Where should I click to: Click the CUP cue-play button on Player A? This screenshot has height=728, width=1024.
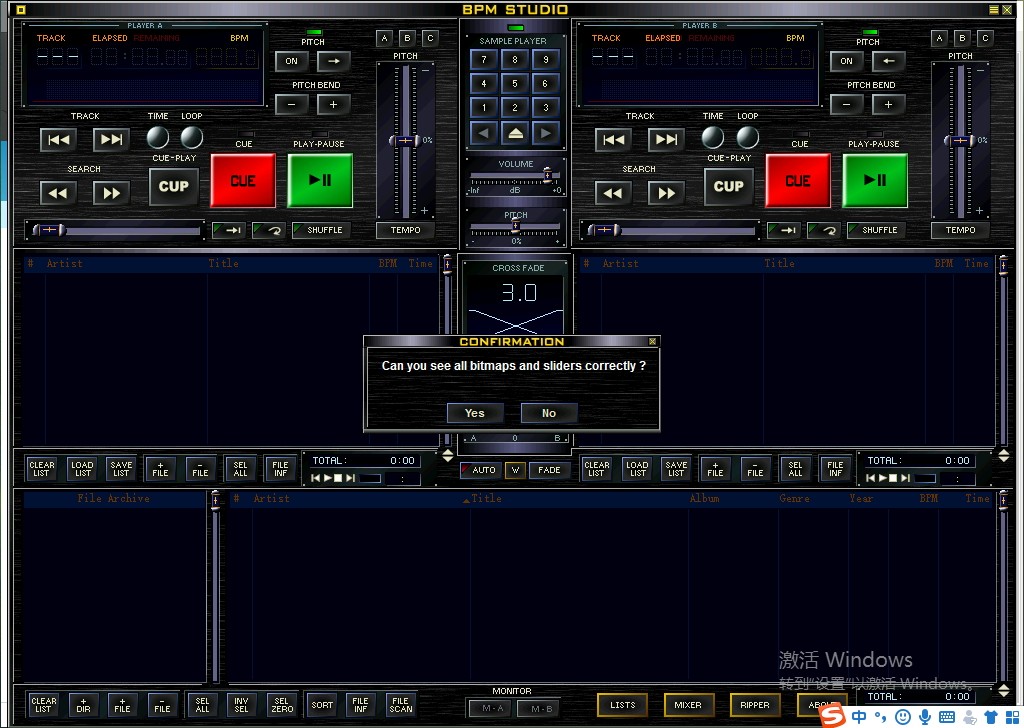(x=173, y=186)
